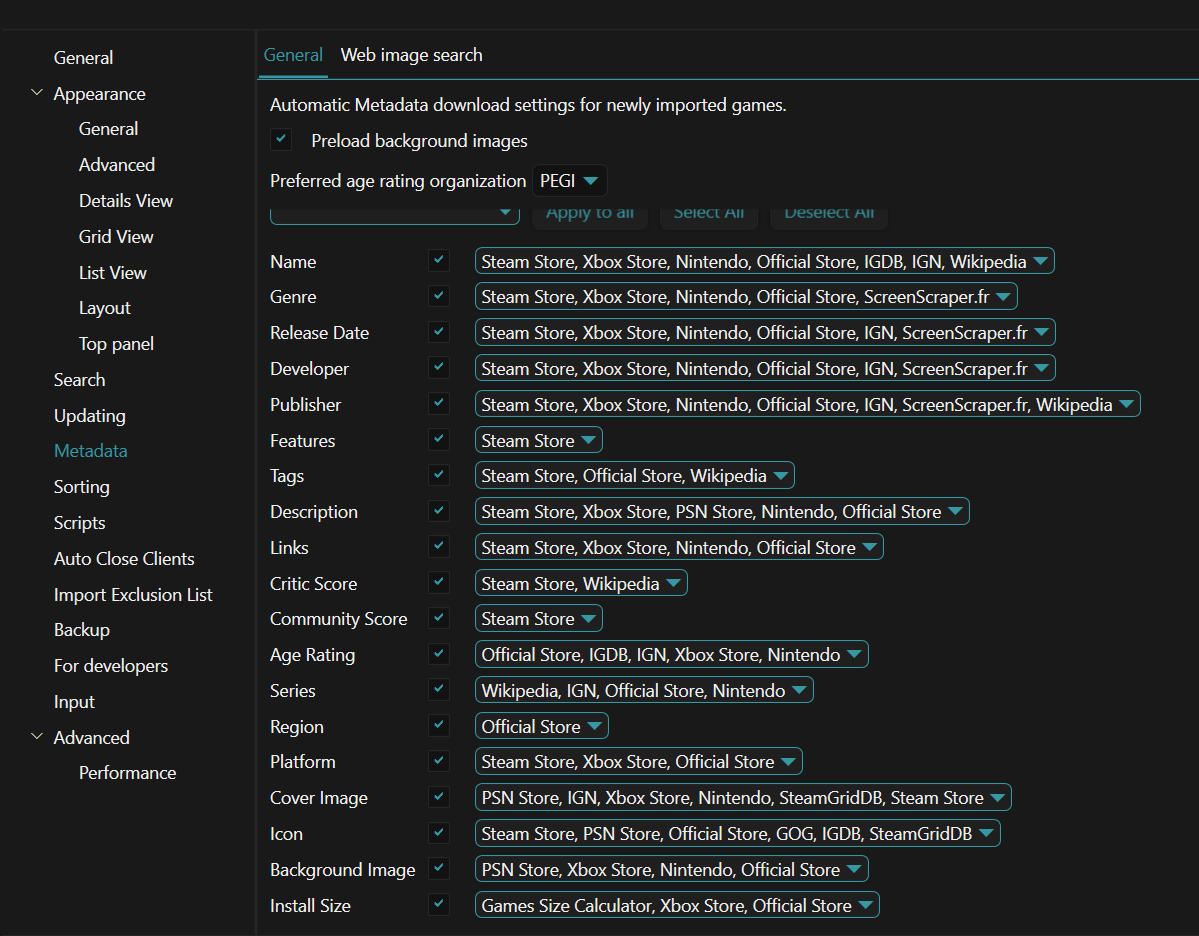
Task: Open the PEGI age rating dropdown
Action: pos(570,181)
